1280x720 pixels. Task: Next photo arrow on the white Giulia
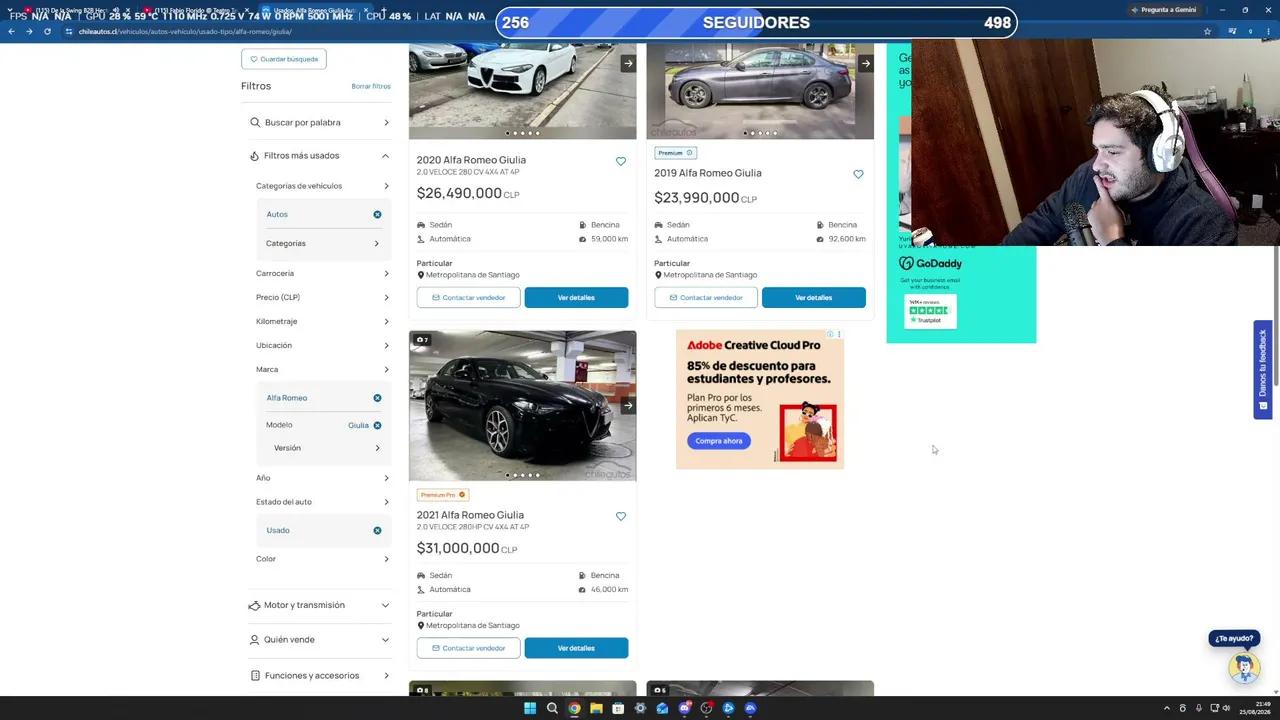(628, 63)
